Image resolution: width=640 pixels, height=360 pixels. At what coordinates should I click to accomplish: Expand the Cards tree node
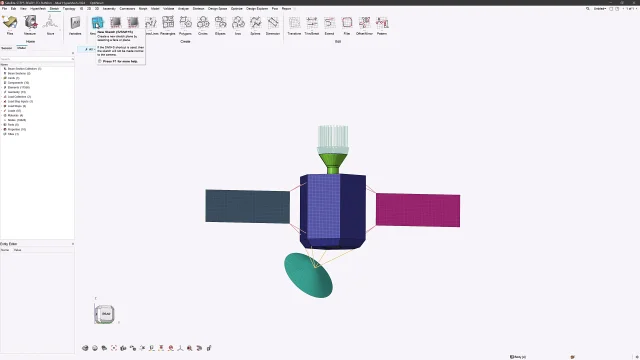(2, 78)
